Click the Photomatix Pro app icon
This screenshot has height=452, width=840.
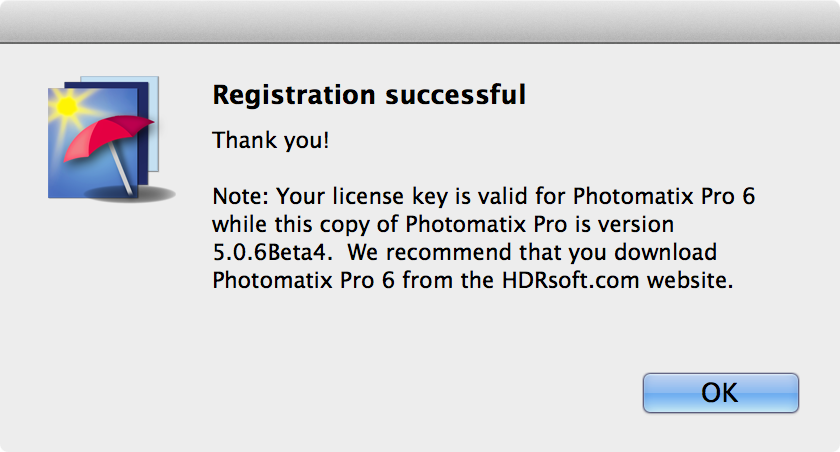tap(111, 139)
